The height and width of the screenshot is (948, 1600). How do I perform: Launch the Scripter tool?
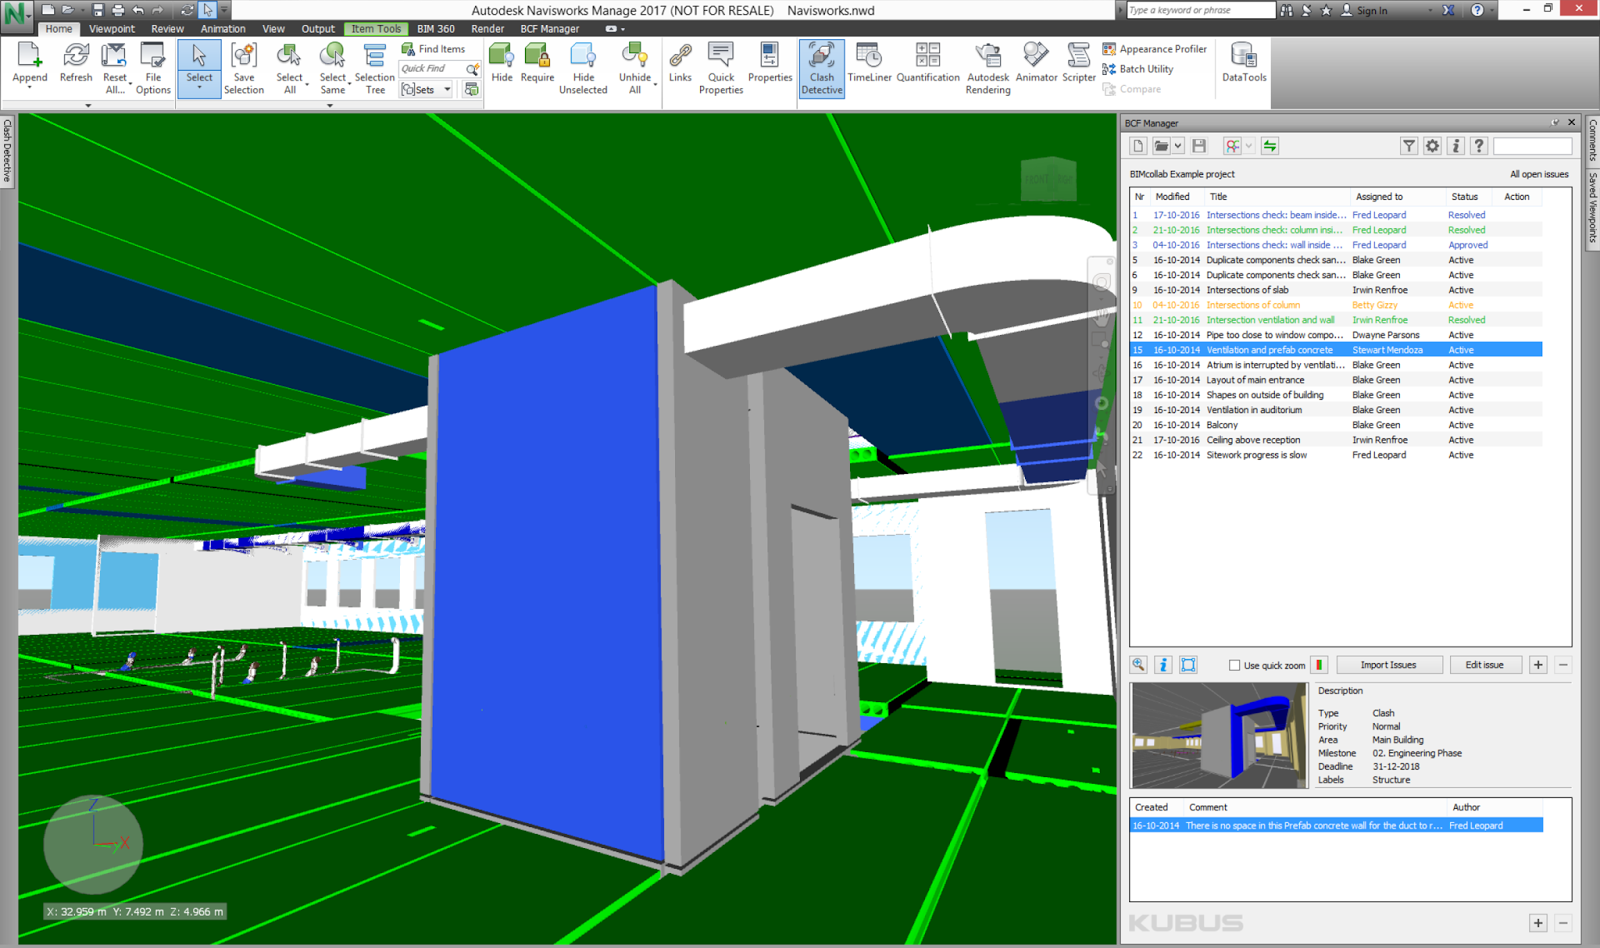[x=1078, y=67]
